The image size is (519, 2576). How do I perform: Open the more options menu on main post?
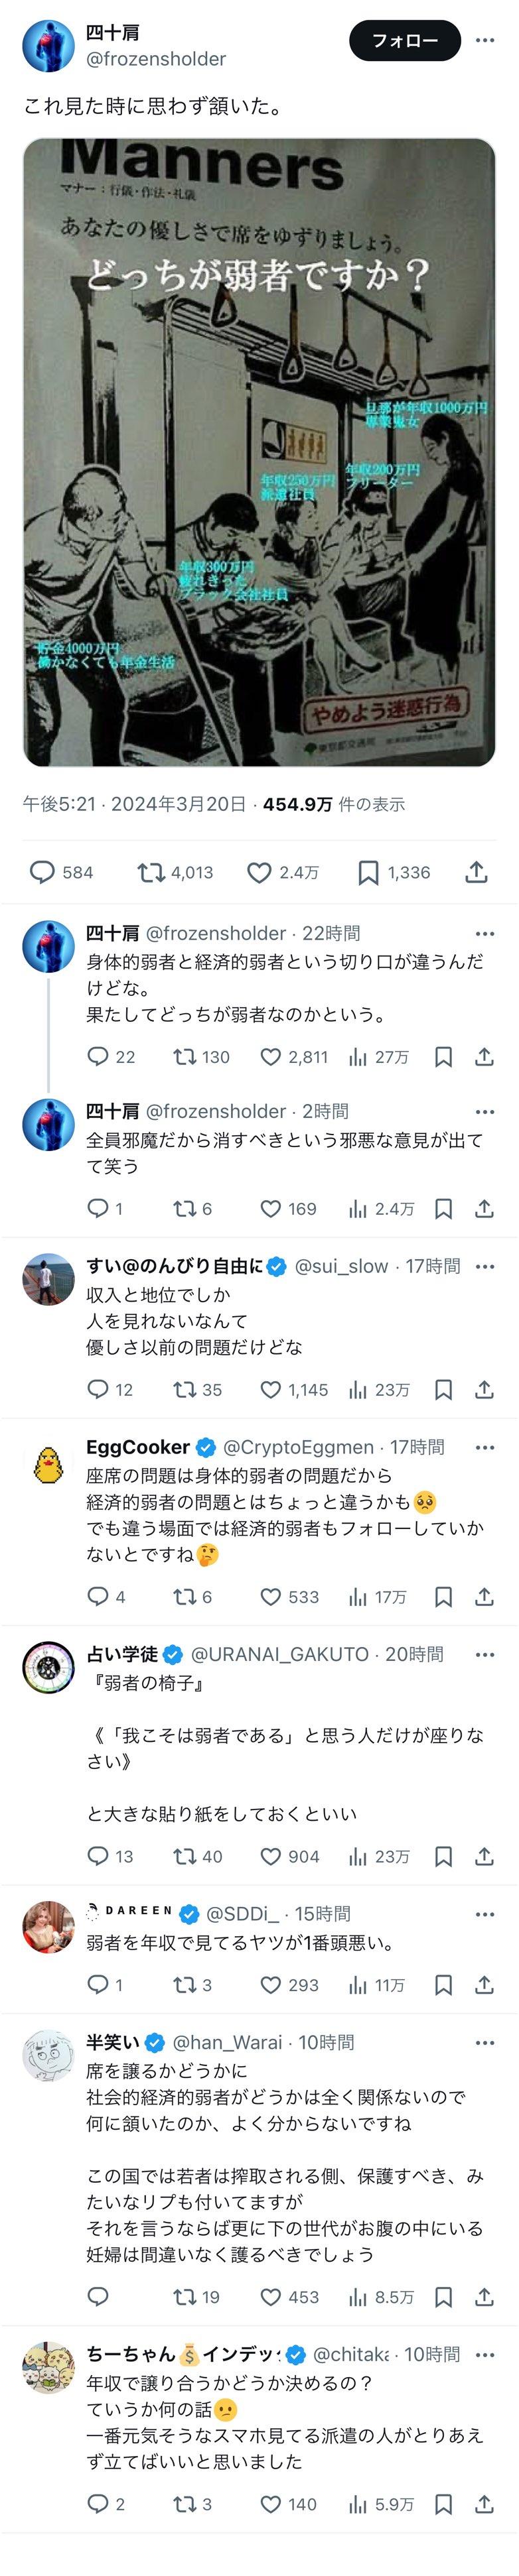tap(485, 41)
